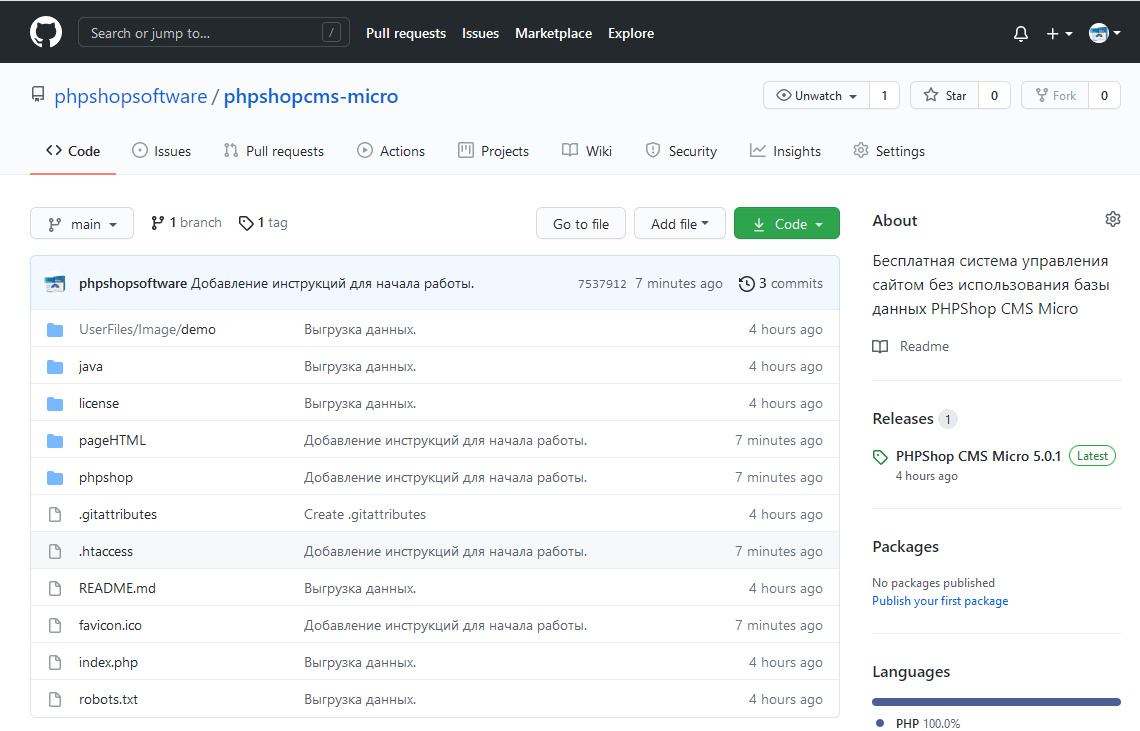The height and width of the screenshot is (731, 1140).
Task: Click the commit author avatar thumbnail
Action: click(x=55, y=284)
